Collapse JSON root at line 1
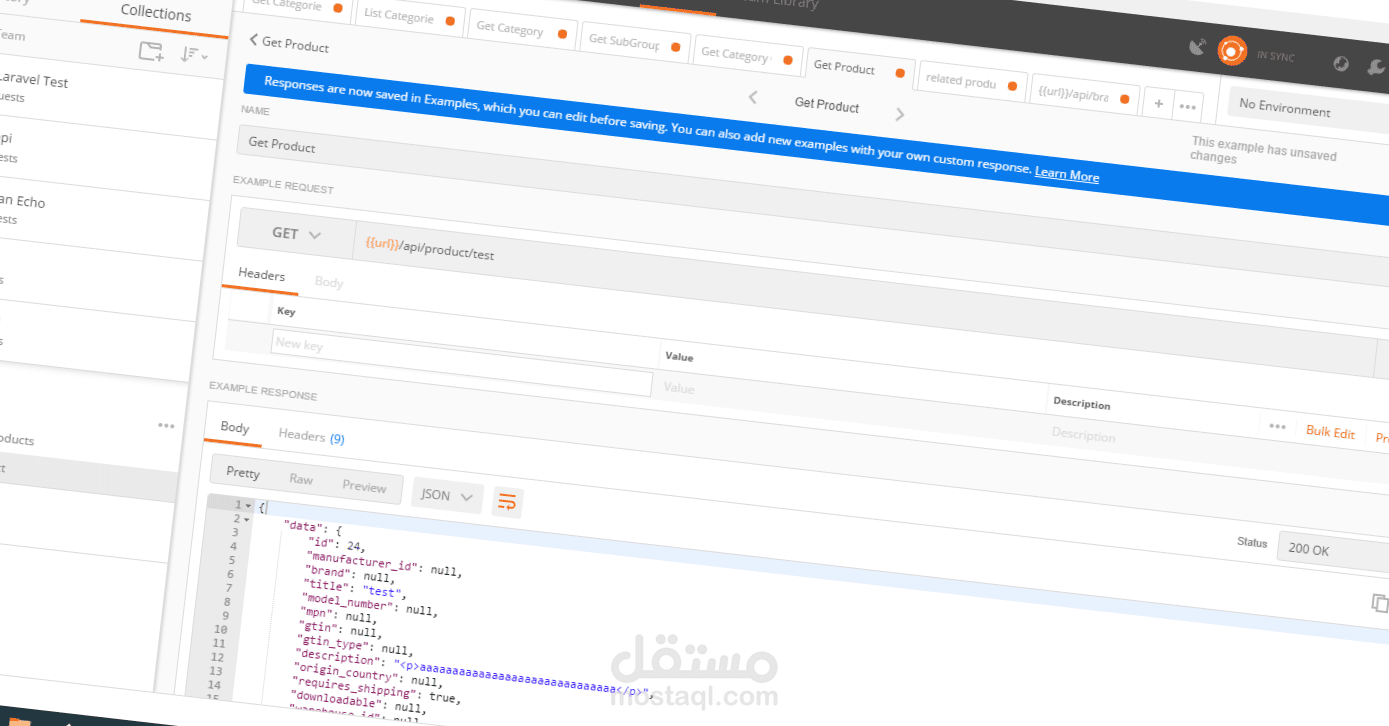 coord(248,506)
